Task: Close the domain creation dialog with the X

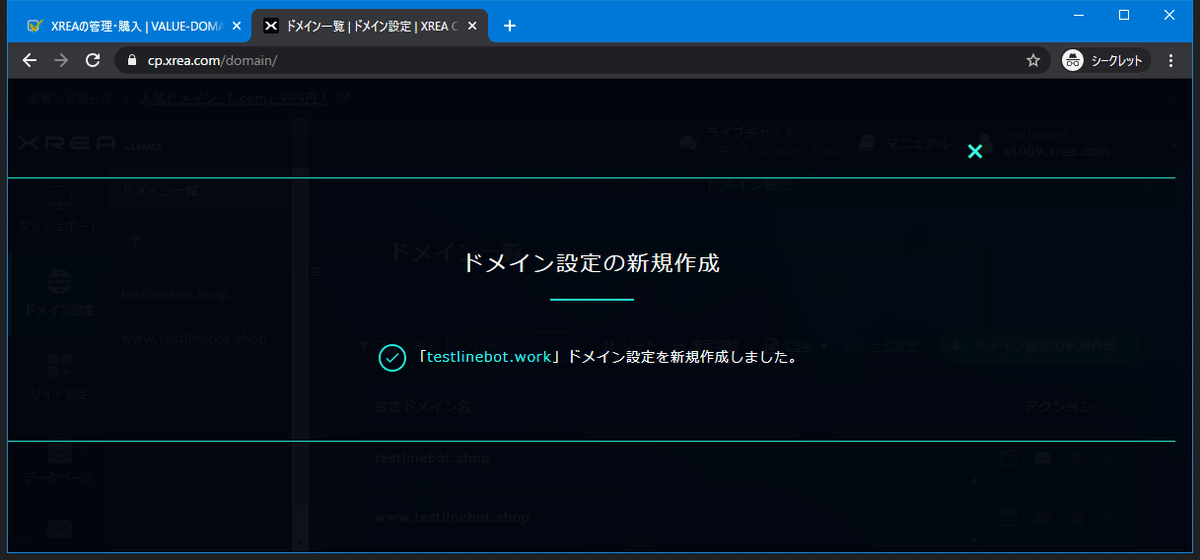Action: point(975,151)
